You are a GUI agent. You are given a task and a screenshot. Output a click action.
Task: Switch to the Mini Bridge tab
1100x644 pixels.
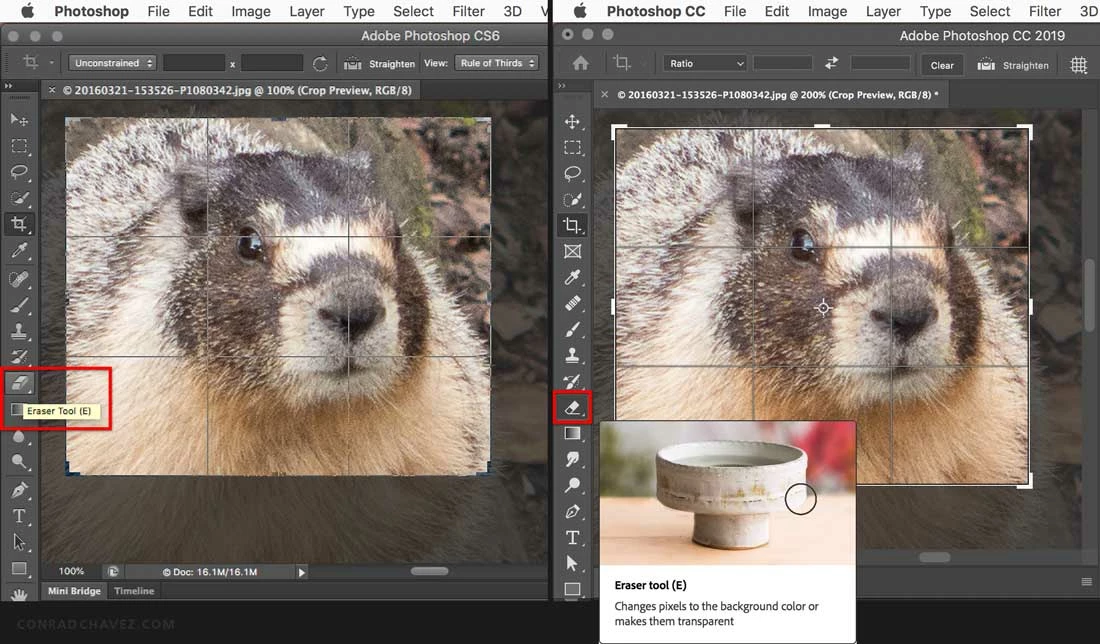(x=74, y=591)
